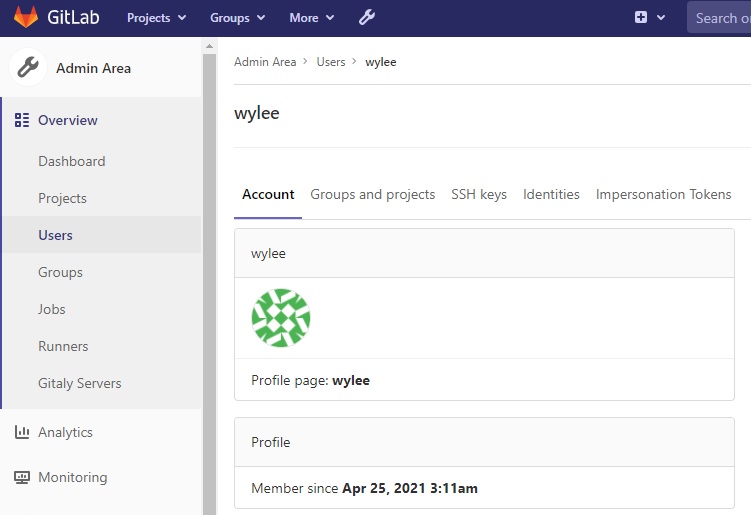Switch to the Identities tab

[x=551, y=195]
